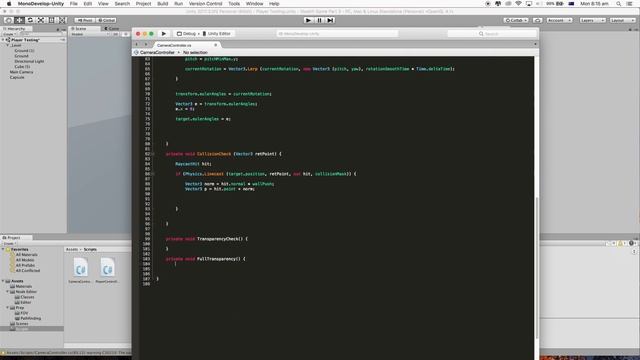Open the Project menu
The height and width of the screenshot is (360, 640).
click(x=143, y=4)
